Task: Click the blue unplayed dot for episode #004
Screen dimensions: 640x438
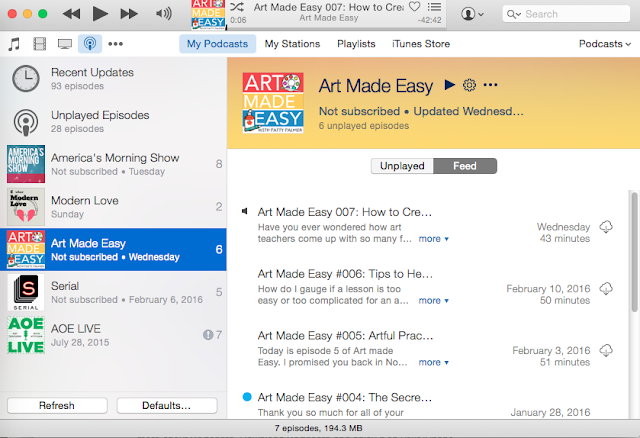Action: [x=247, y=397]
